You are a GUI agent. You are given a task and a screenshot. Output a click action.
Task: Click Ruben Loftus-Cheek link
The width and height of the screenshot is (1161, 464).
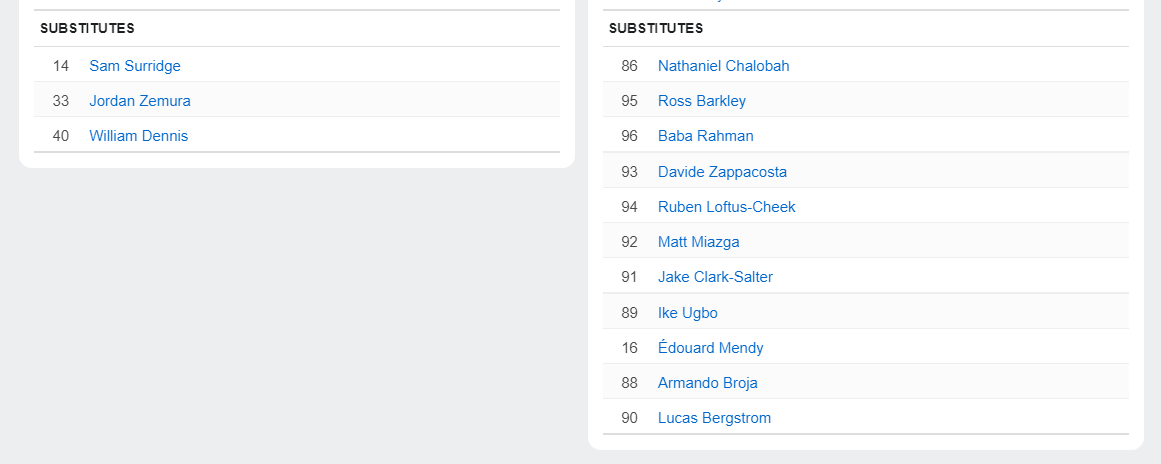tap(727, 207)
